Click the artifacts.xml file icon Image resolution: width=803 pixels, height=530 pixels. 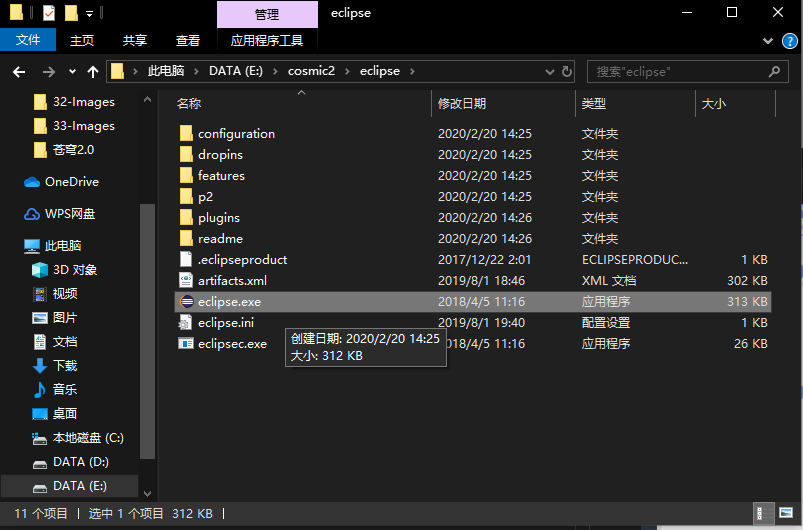pos(185,281)
